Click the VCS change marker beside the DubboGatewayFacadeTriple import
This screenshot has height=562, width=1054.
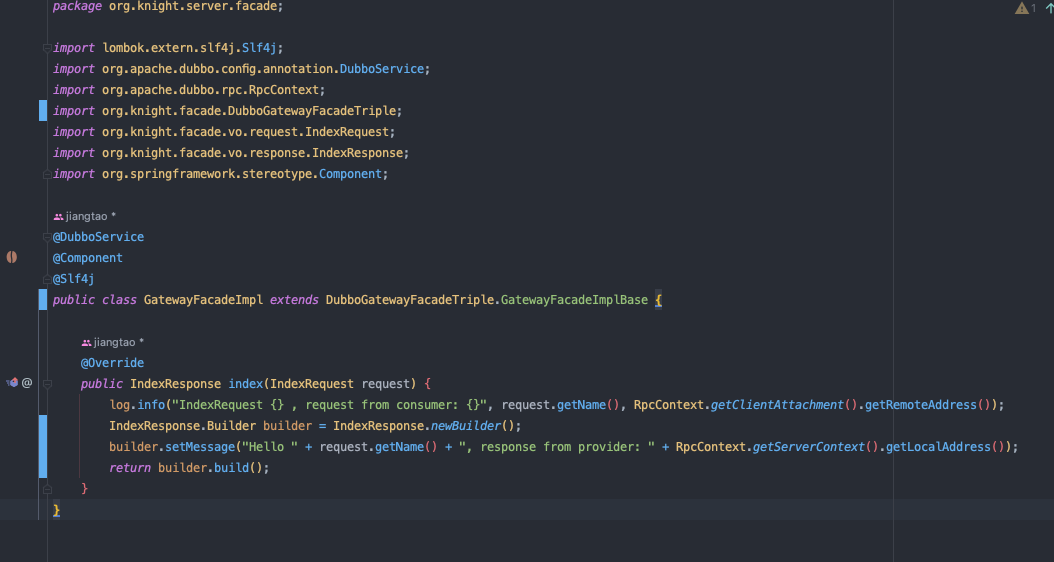(43, 110)
